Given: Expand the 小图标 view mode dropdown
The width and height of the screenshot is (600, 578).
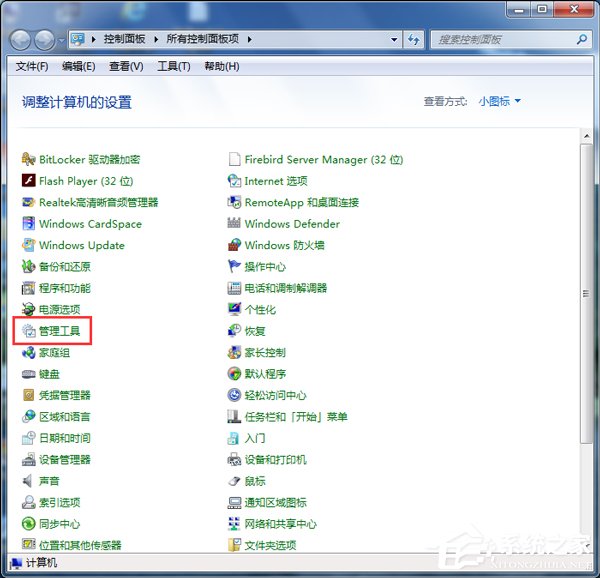Looking at the screenshot, I should point(499,101).
